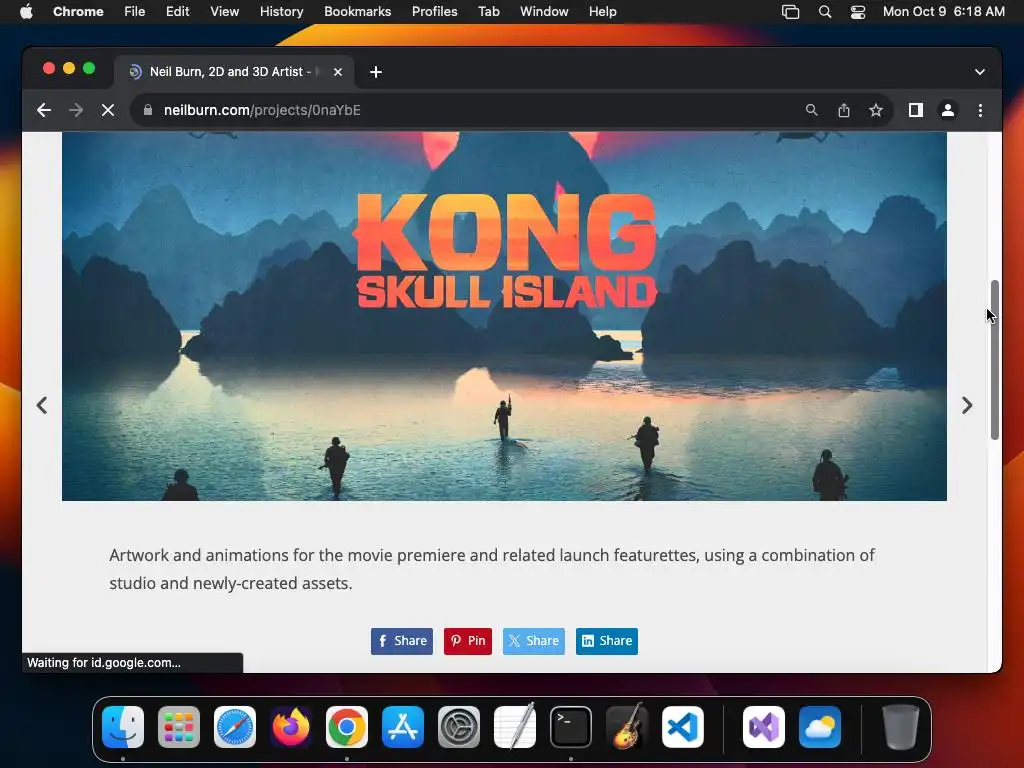Open the File menu
The width and height of the screenshot is (1024, 768).
135,12
